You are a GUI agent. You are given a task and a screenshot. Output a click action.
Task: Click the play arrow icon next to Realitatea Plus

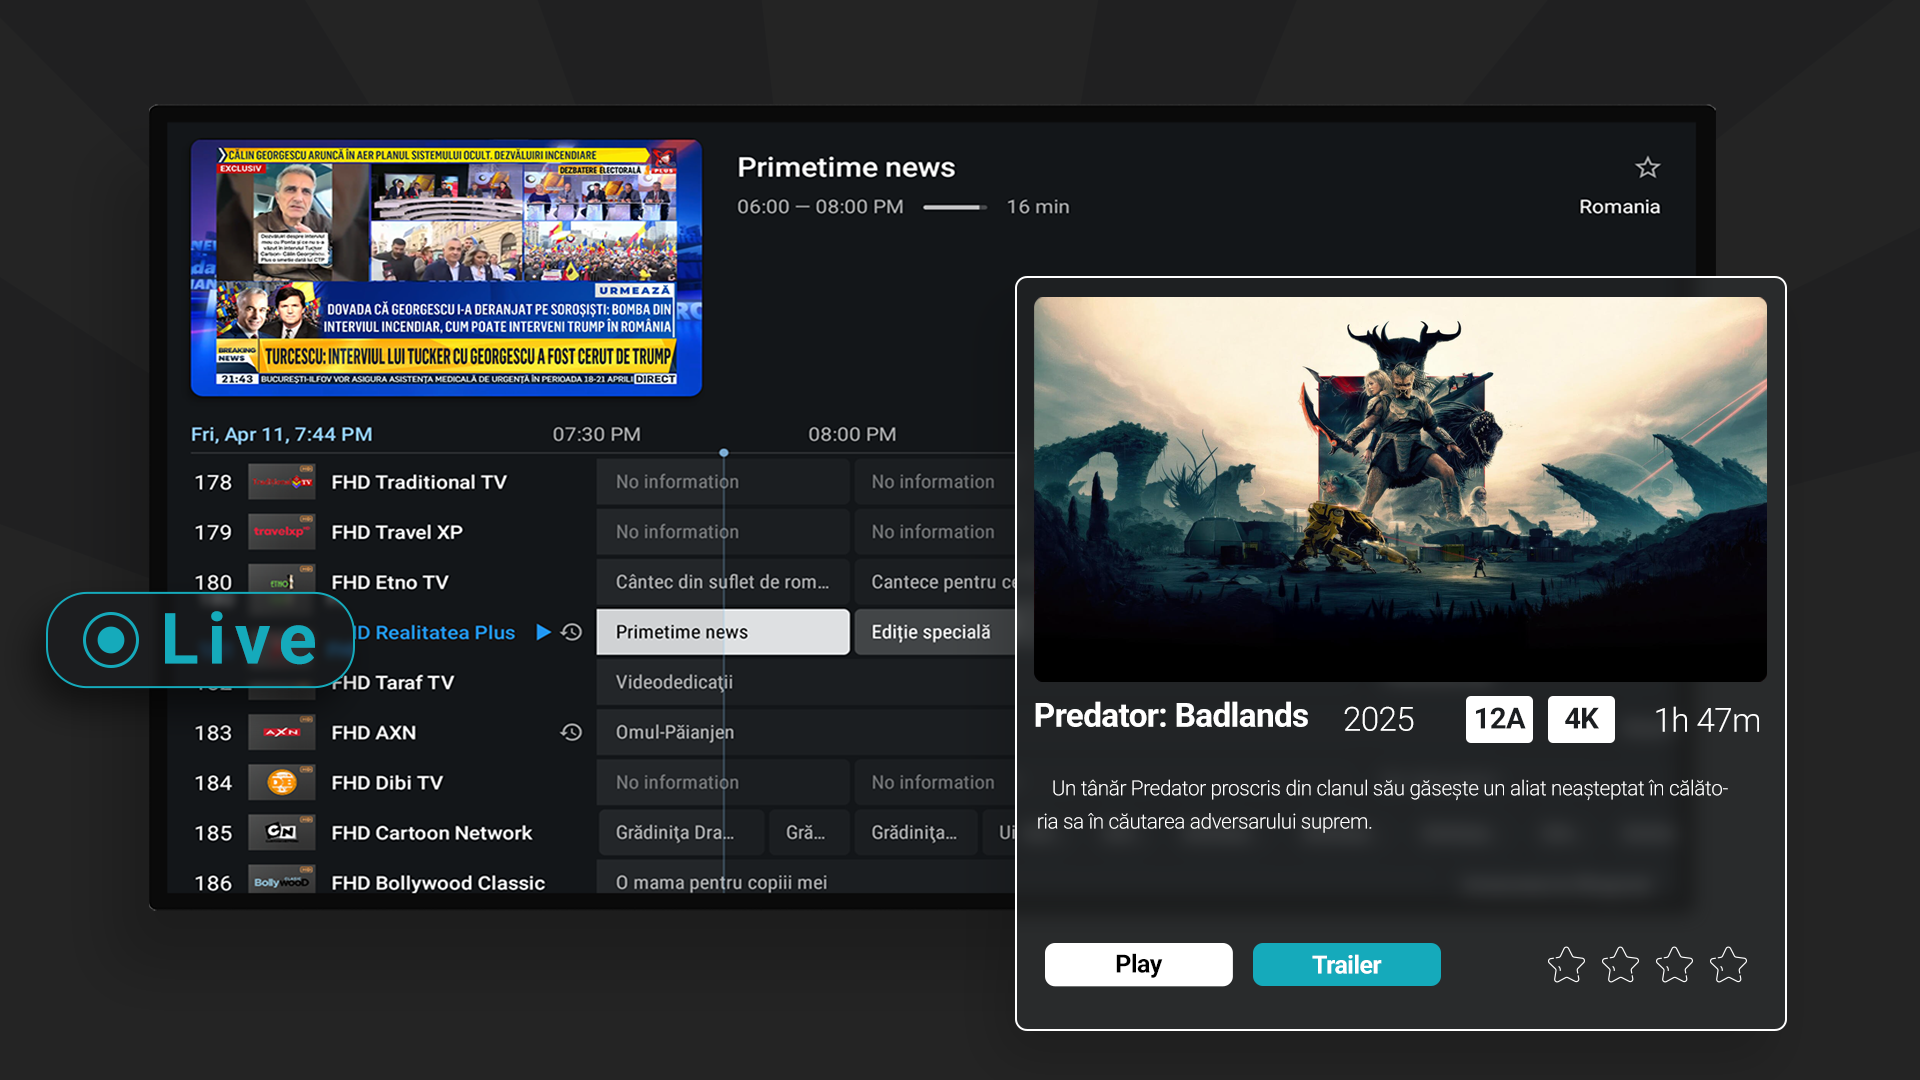(543, 632)
